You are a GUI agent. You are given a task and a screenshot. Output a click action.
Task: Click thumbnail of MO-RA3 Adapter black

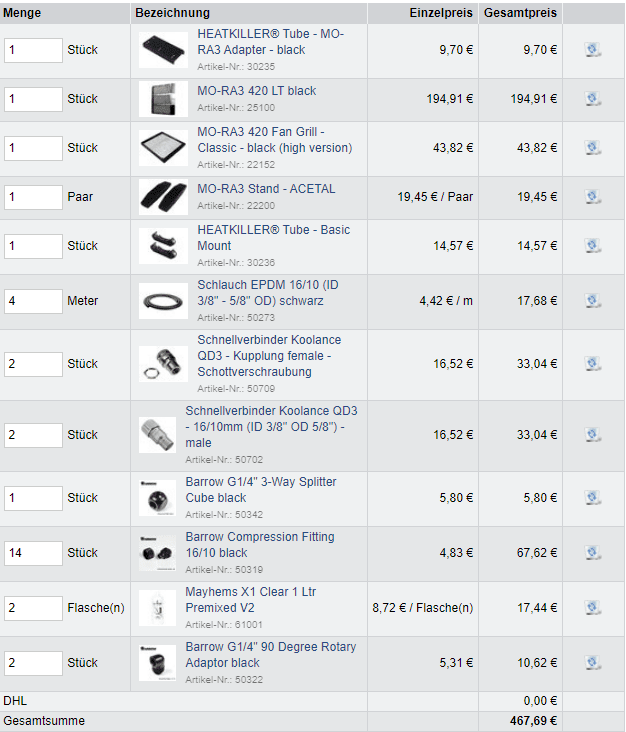[163, 50]
